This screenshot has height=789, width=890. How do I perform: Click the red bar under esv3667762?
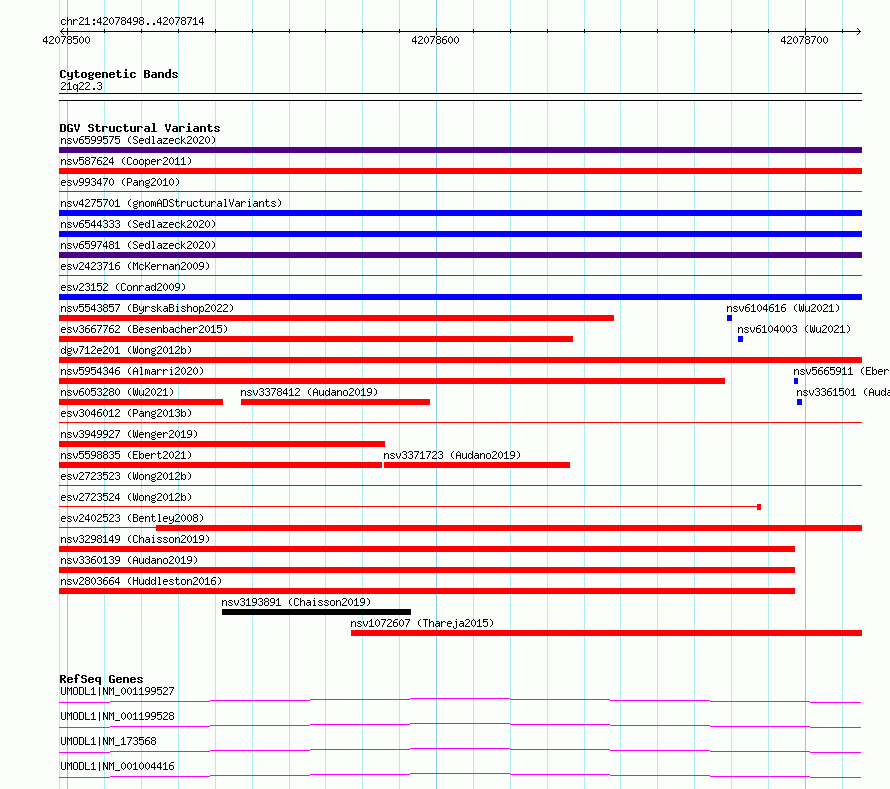click(316, 339)
